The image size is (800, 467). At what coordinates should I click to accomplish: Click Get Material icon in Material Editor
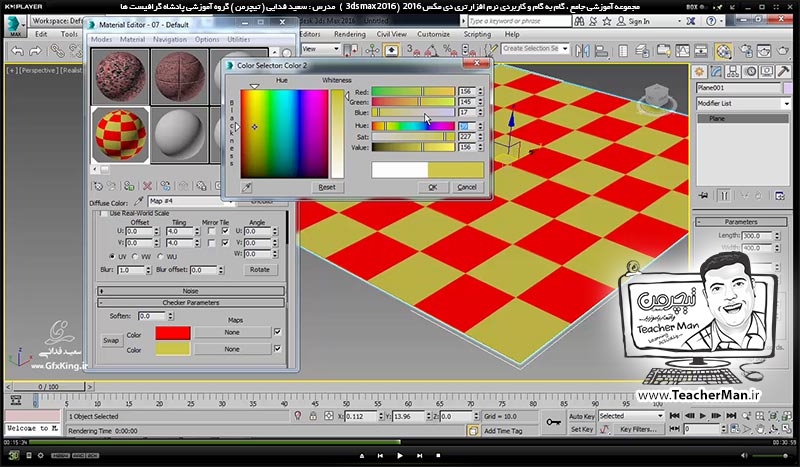click(x=98, y=186)
